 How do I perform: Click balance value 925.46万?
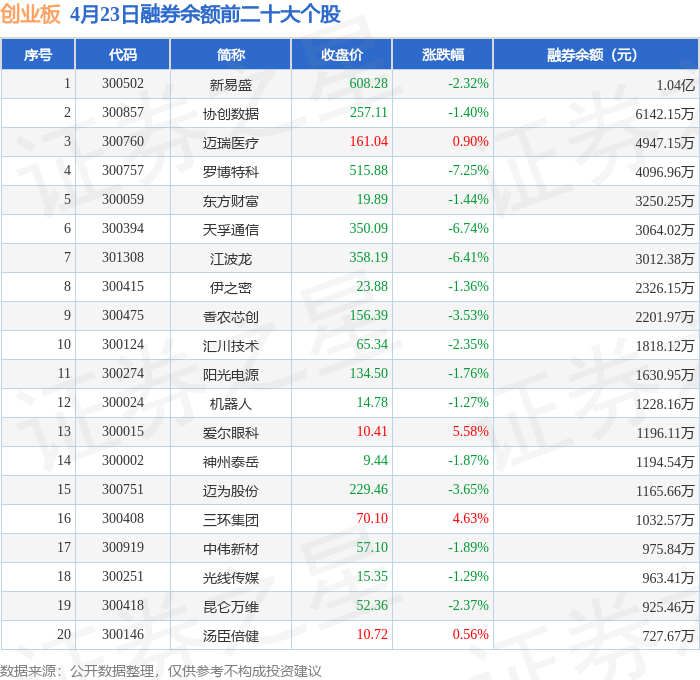[x=668, y=607]
